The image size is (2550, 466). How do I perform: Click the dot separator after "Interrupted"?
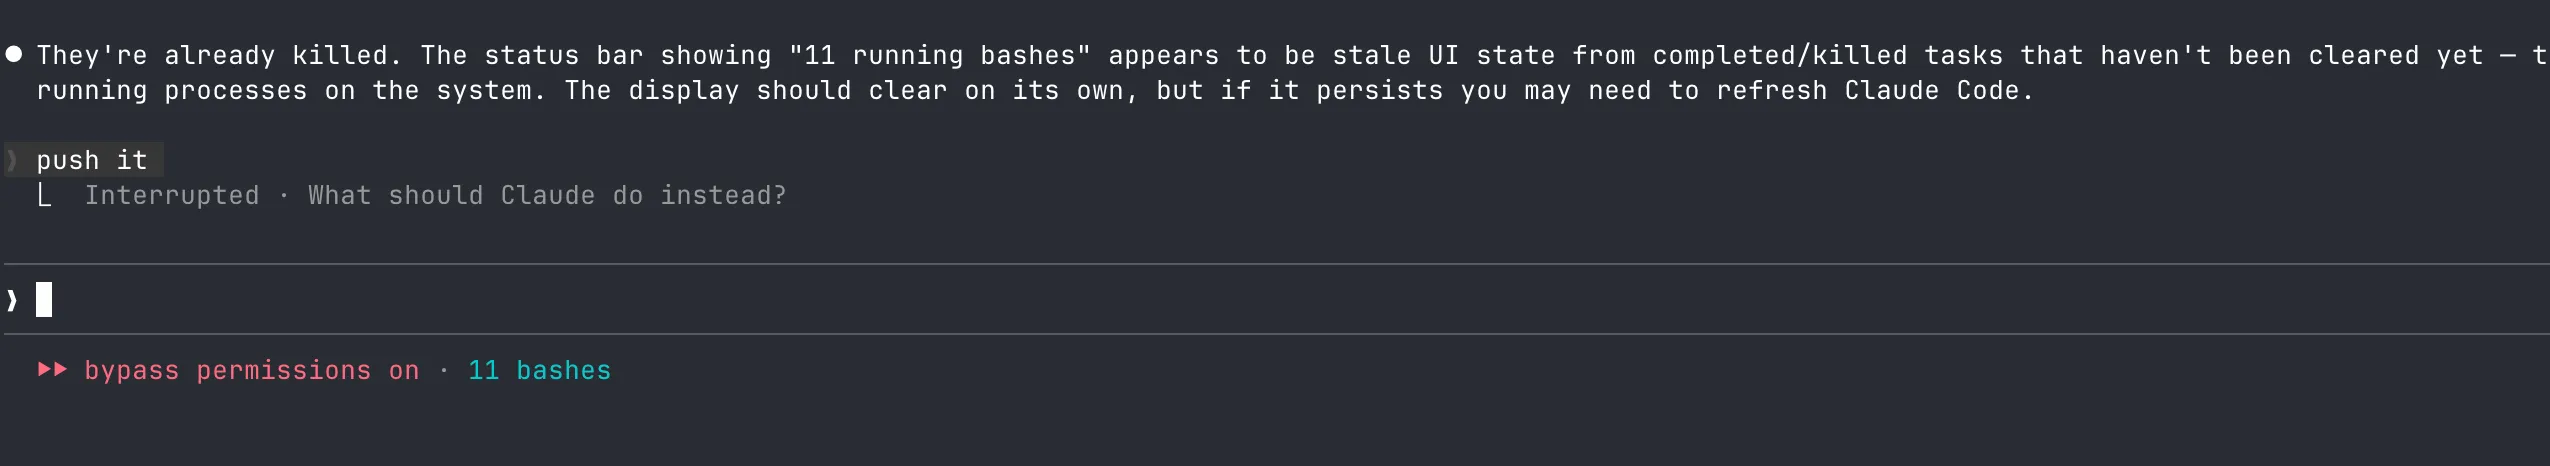point(284,196)
